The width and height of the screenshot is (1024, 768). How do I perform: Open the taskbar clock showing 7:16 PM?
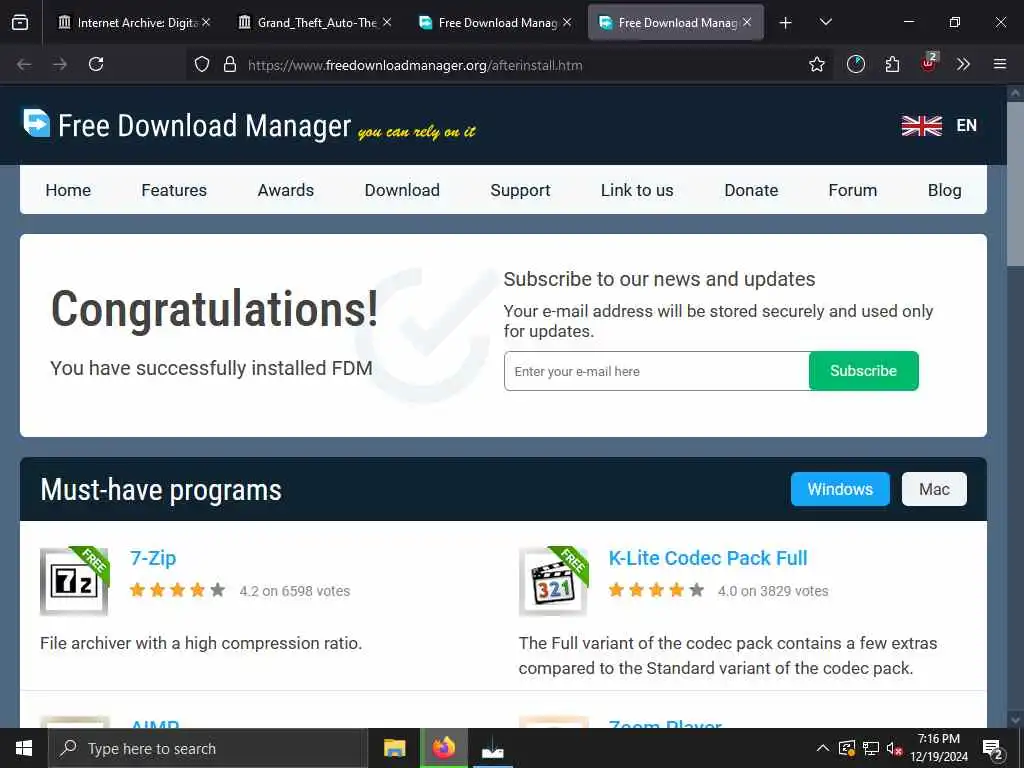tap(938, 748)
